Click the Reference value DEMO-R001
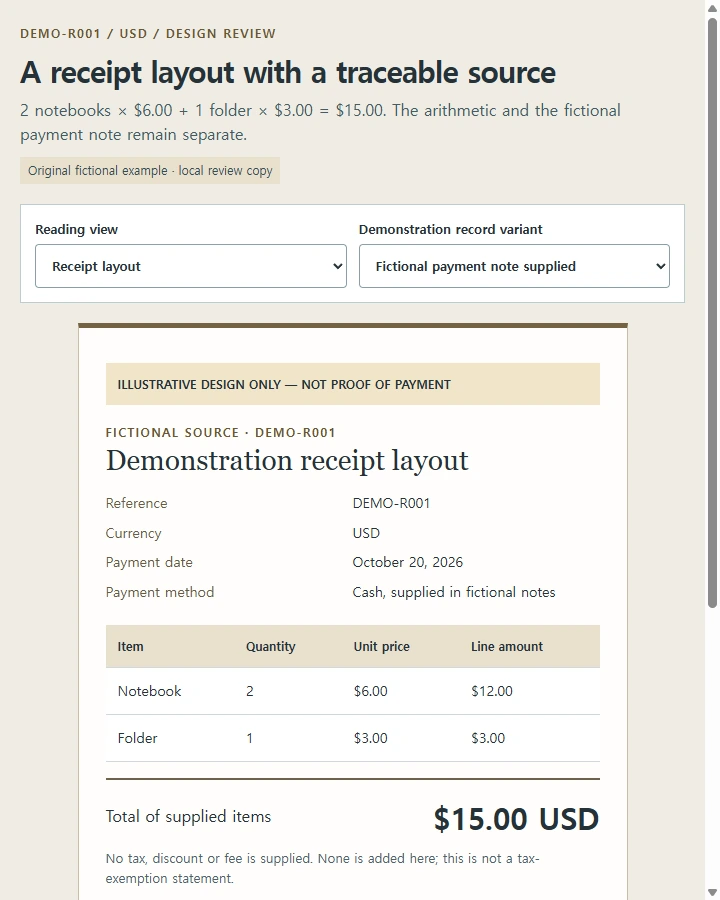Screen dimensions: 720x900 (x=391, y=503)
